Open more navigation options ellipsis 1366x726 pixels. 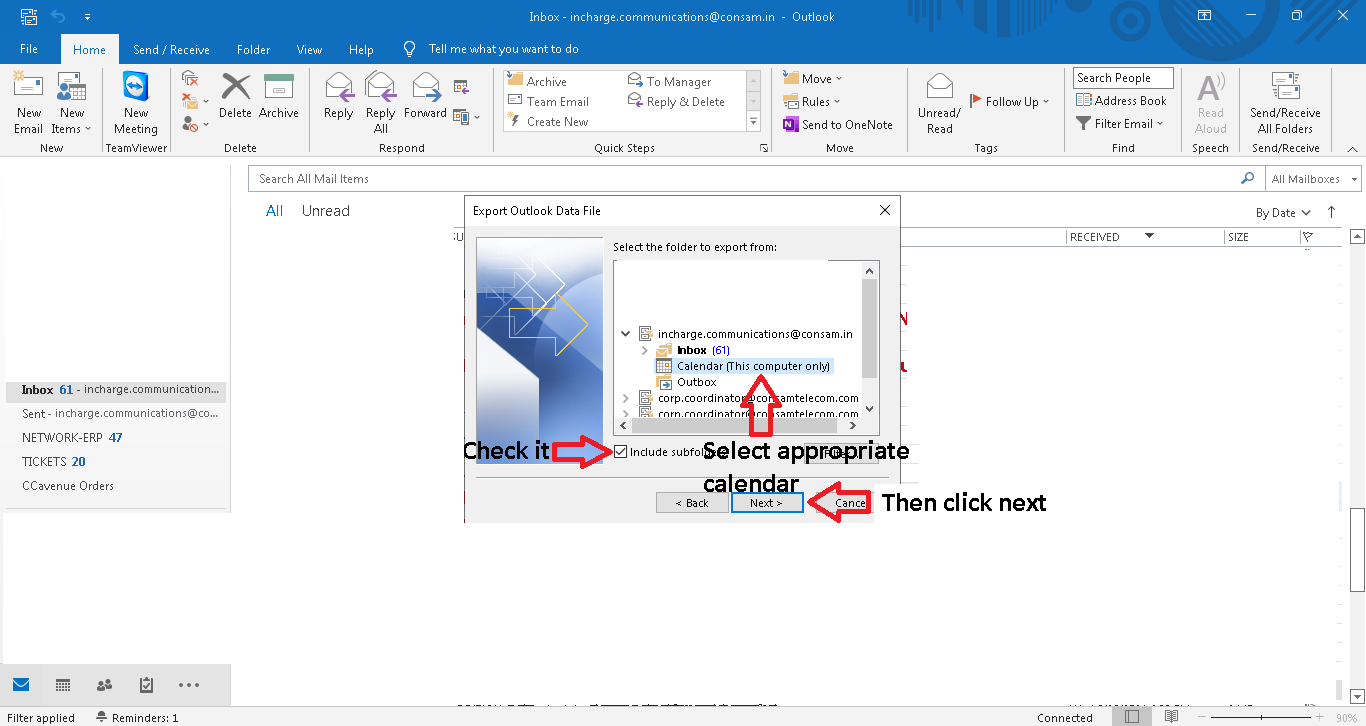coord(189,685)
